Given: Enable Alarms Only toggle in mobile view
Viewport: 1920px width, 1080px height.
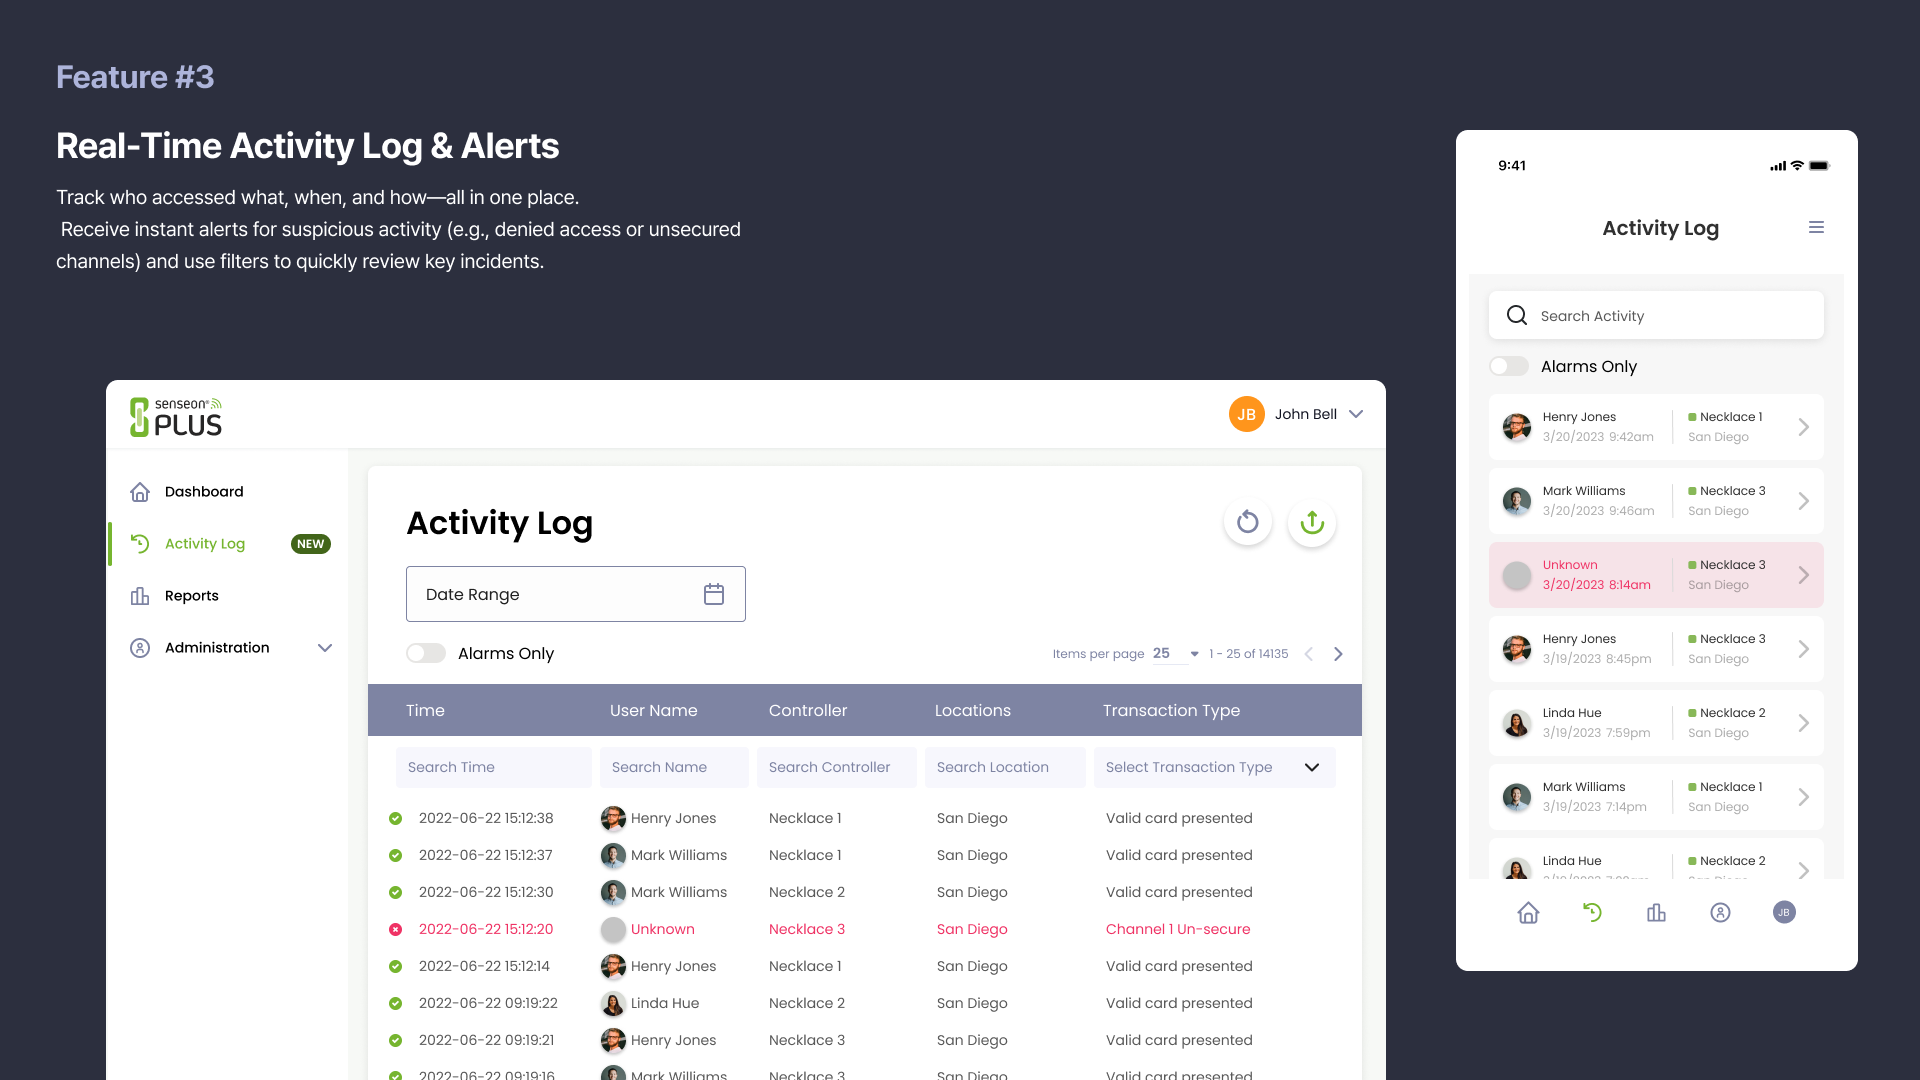Looking at the screenshot, I should [1509, 367].
